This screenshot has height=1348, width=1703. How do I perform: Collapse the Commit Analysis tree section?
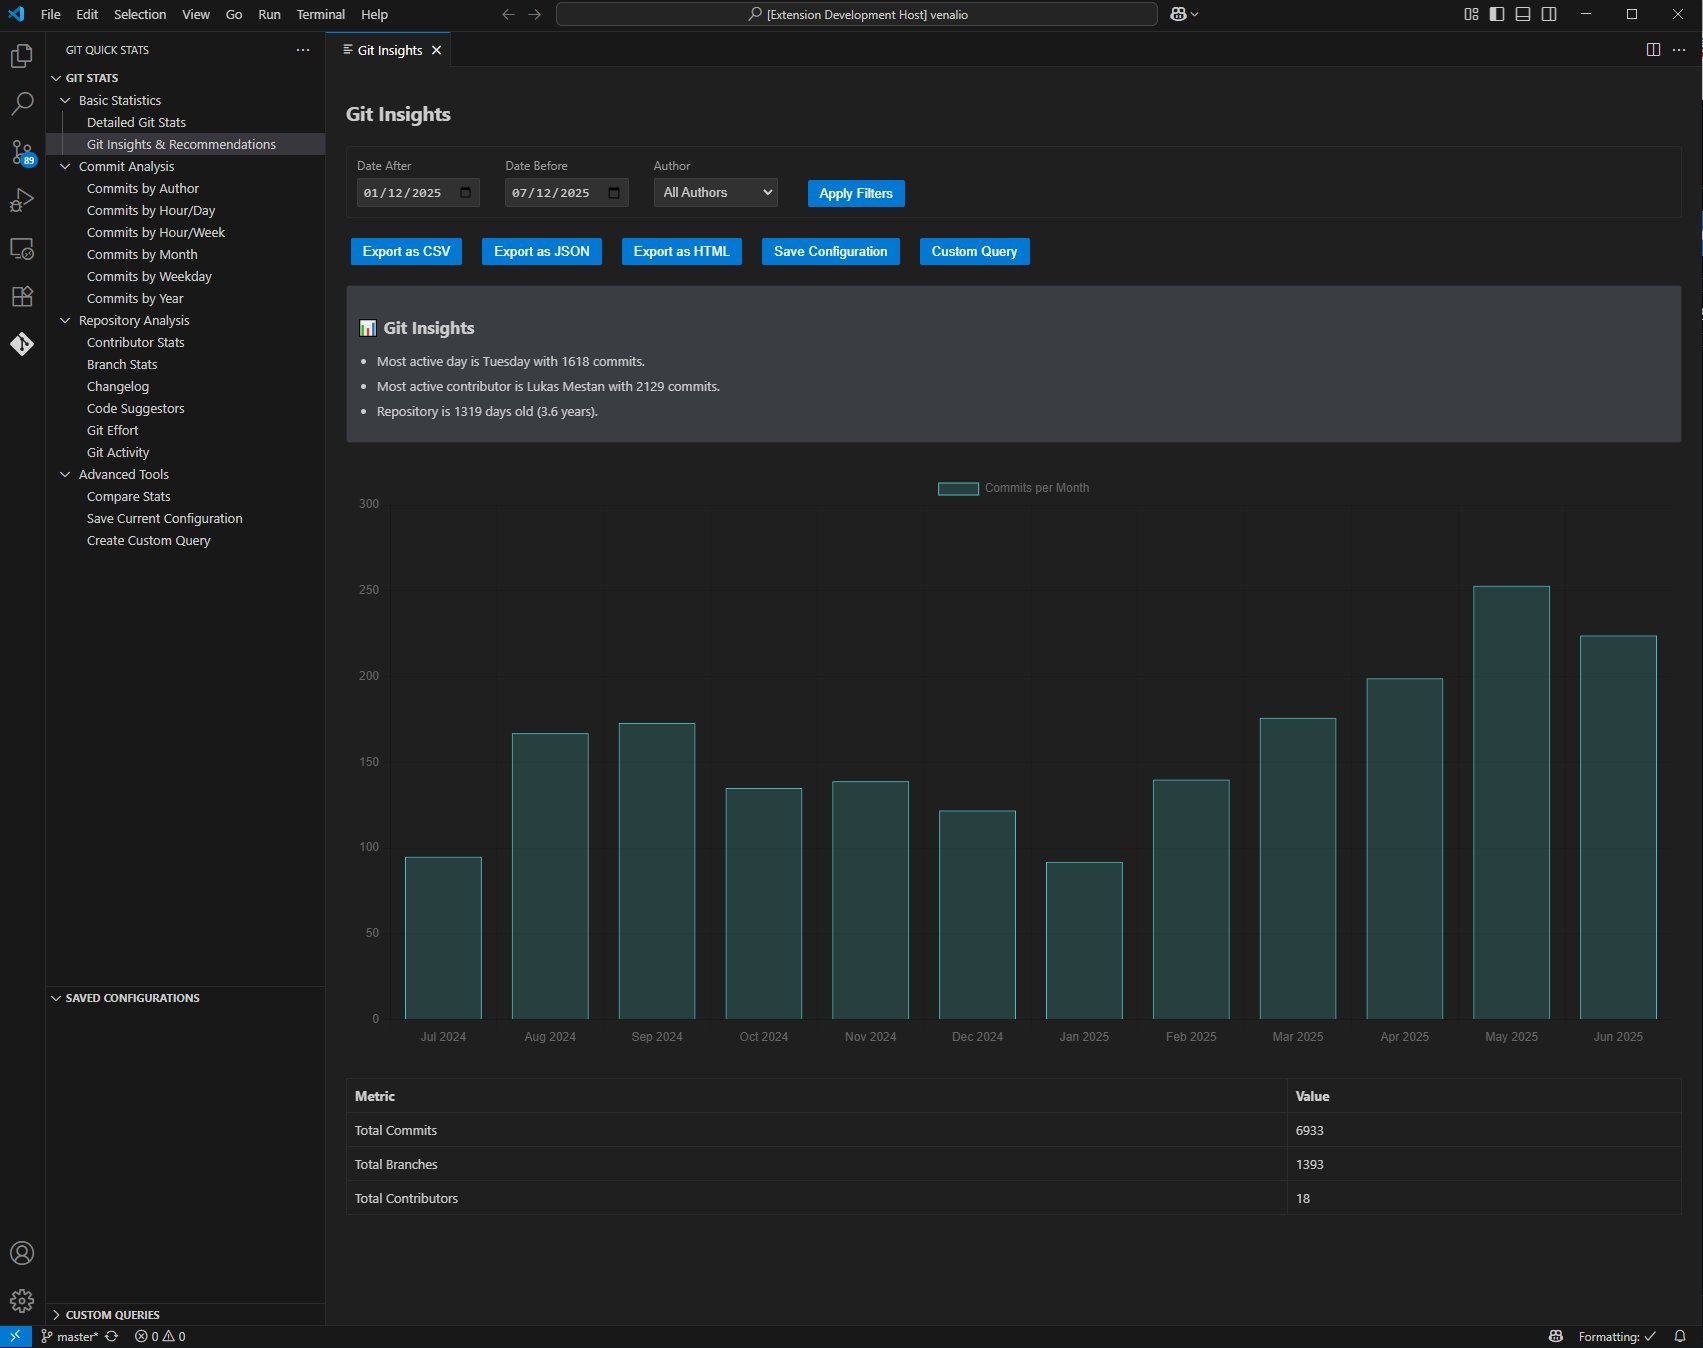(66, 166)
